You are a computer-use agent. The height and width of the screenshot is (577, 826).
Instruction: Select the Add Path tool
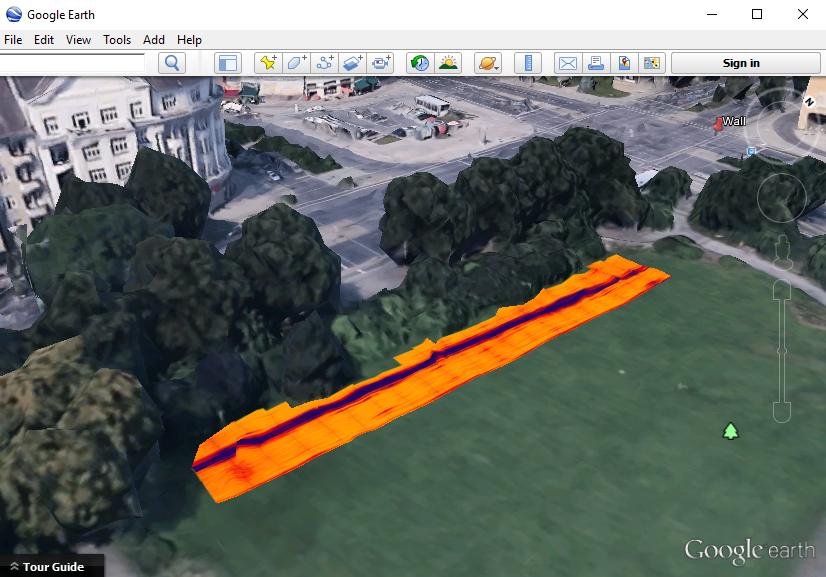pyautogui.click(x=324, y=62)
